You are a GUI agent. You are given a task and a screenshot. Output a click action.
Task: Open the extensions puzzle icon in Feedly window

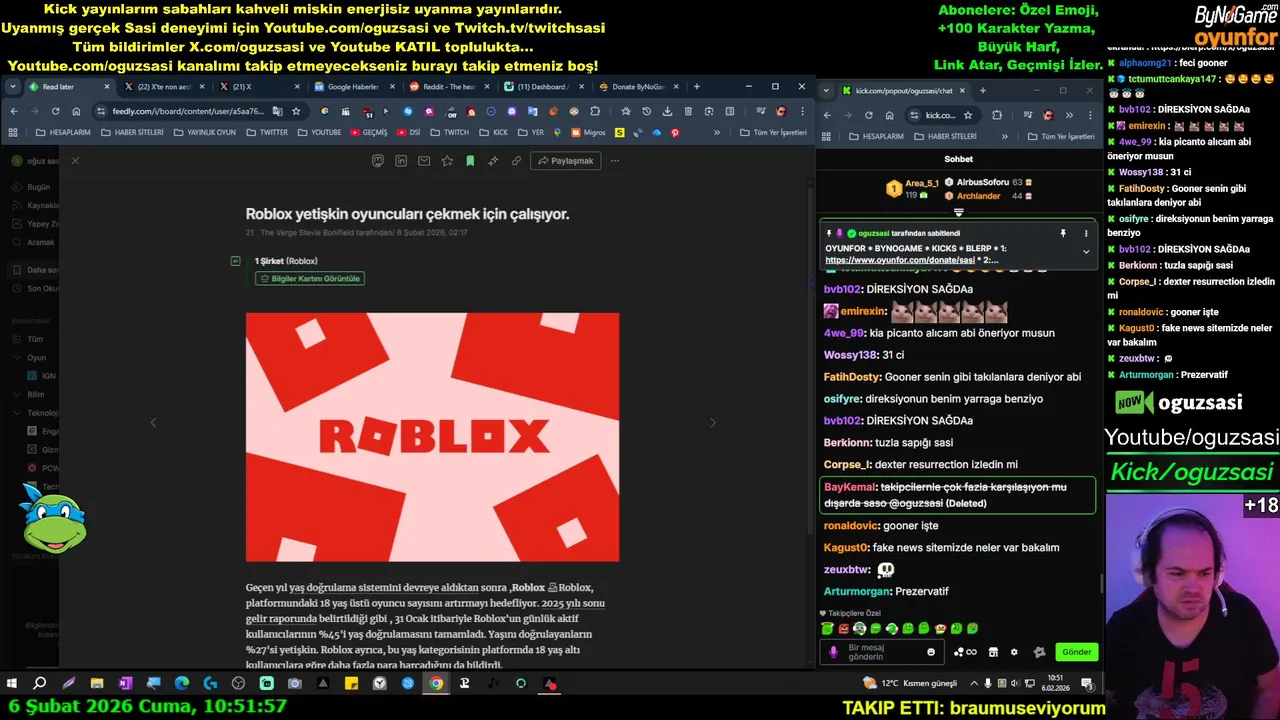[x=595, y=111]
